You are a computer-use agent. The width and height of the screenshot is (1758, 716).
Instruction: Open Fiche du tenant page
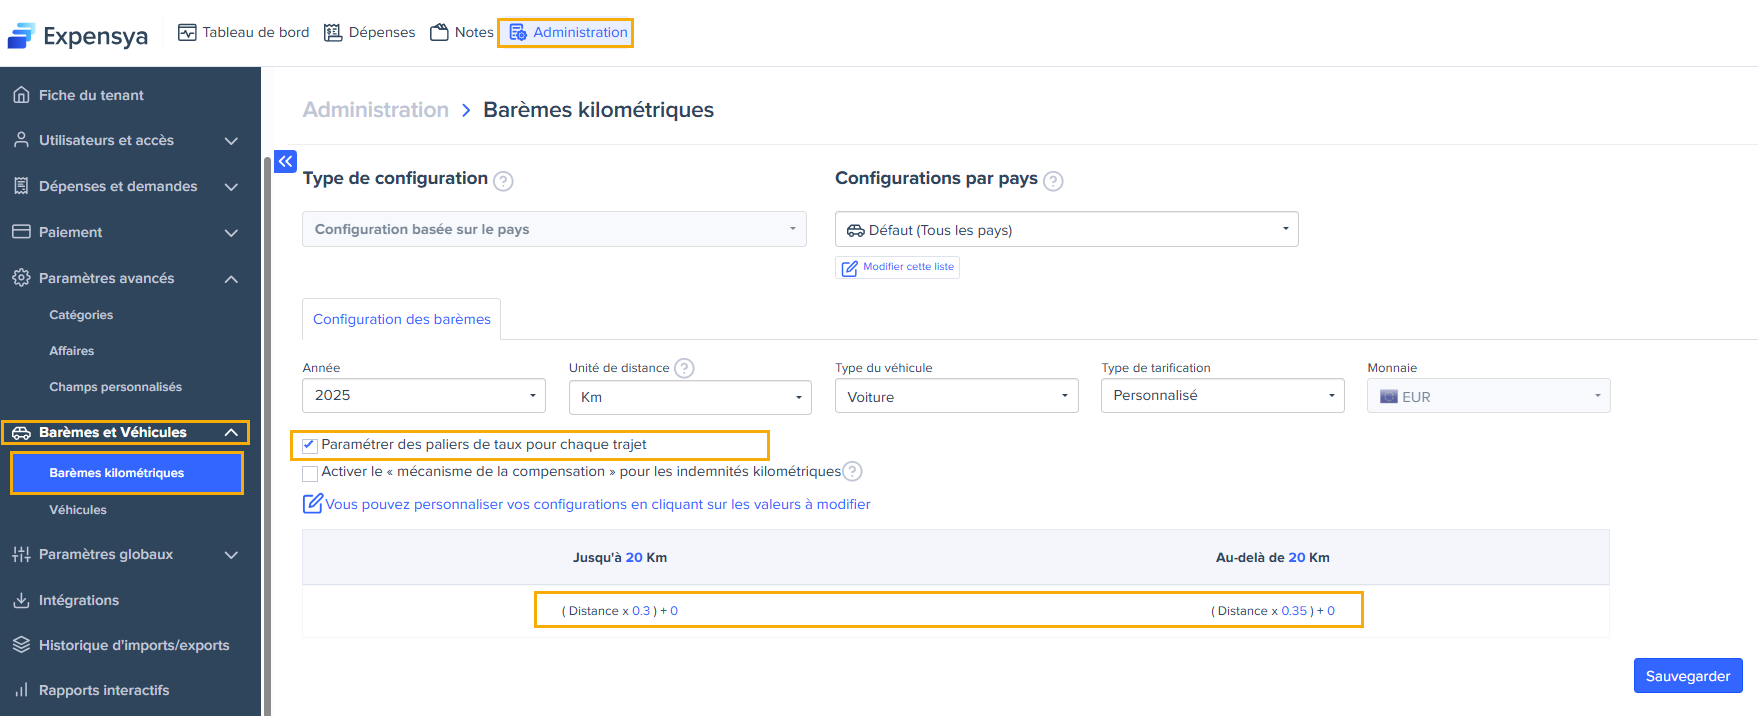click(x=91, y=95)
